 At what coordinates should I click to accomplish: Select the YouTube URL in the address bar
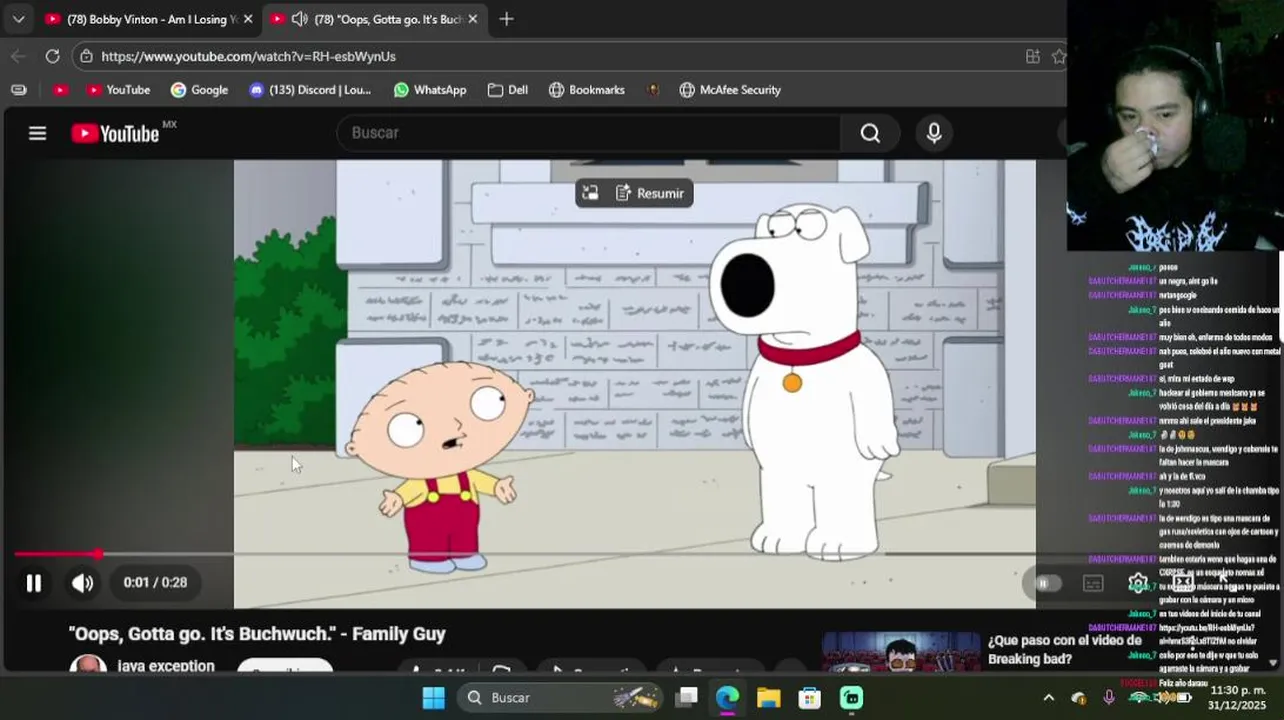click(248, 57)
